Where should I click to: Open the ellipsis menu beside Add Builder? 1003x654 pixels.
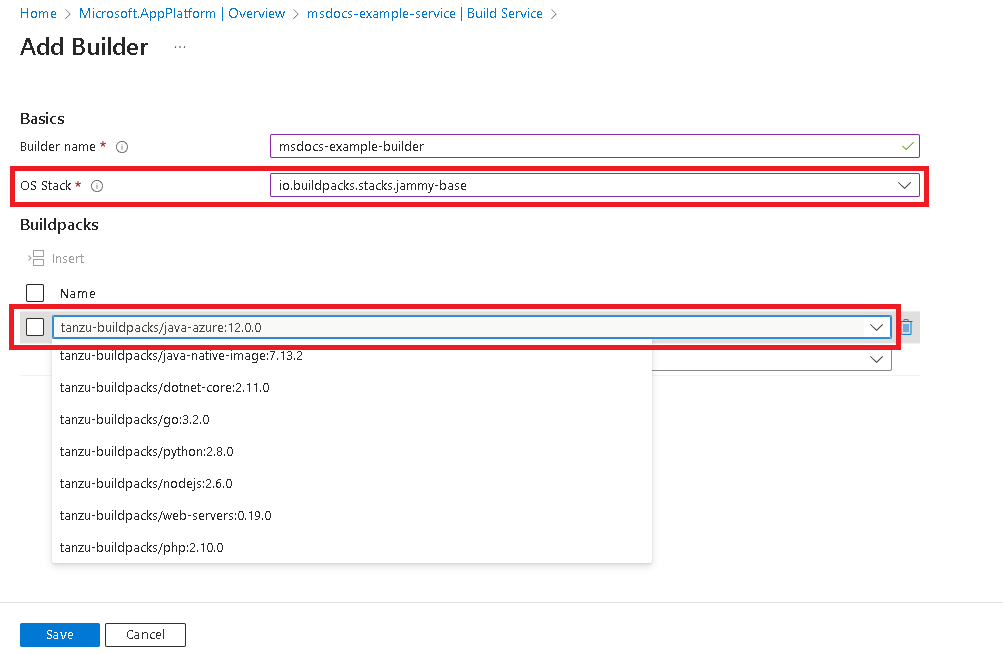(180, 47)
